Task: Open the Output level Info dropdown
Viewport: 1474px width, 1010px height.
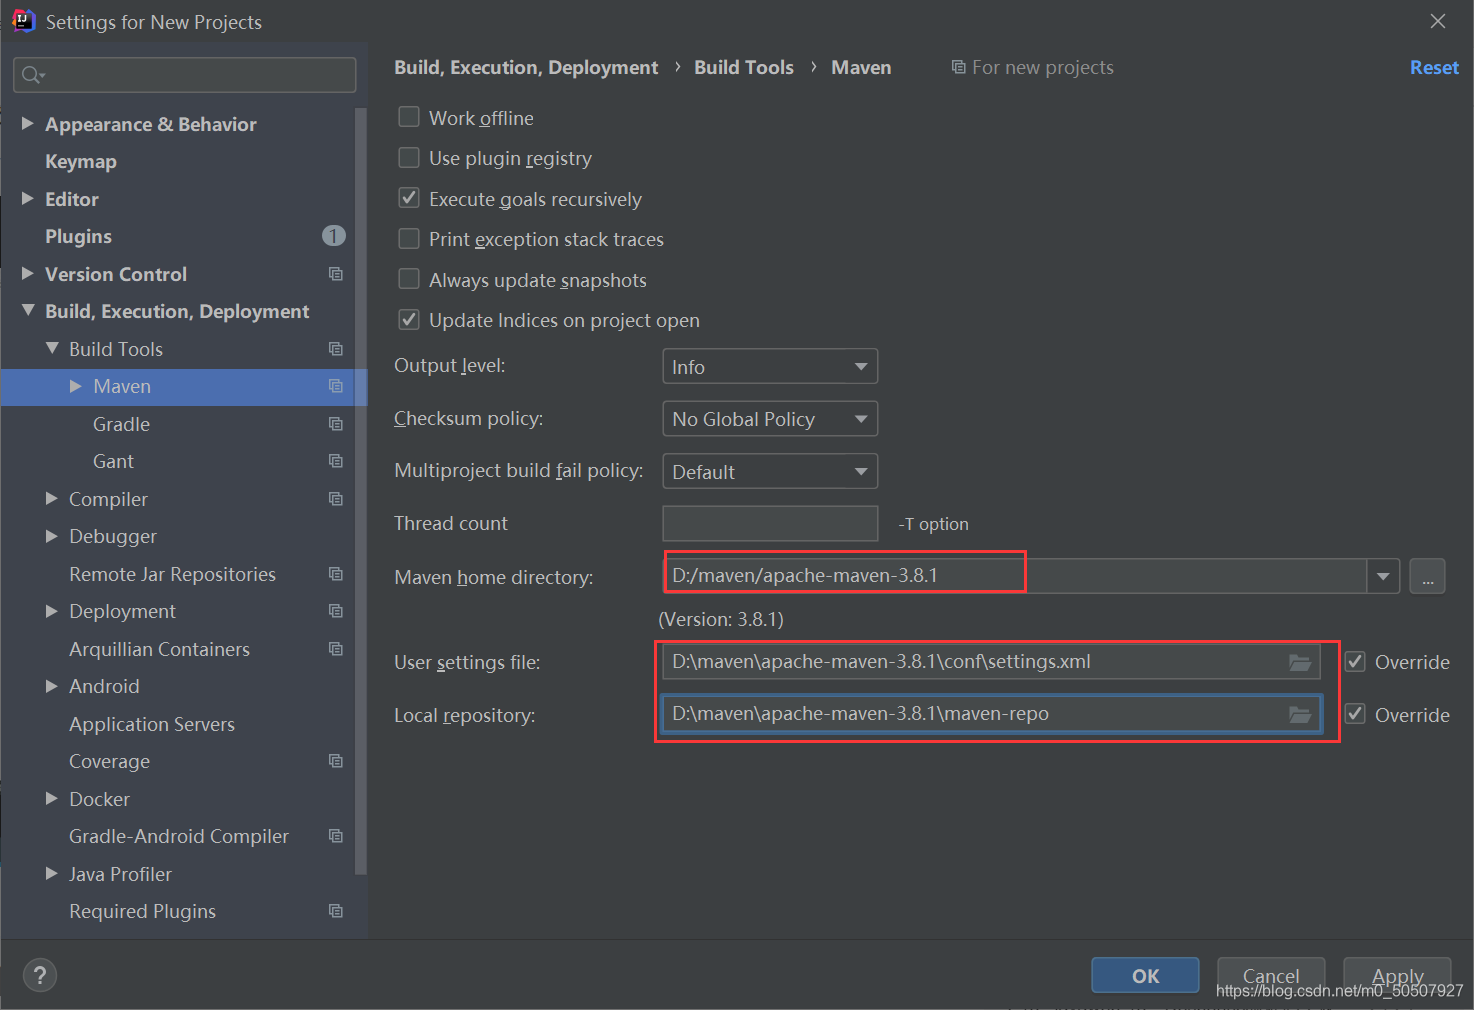Action: click(770, 366)
